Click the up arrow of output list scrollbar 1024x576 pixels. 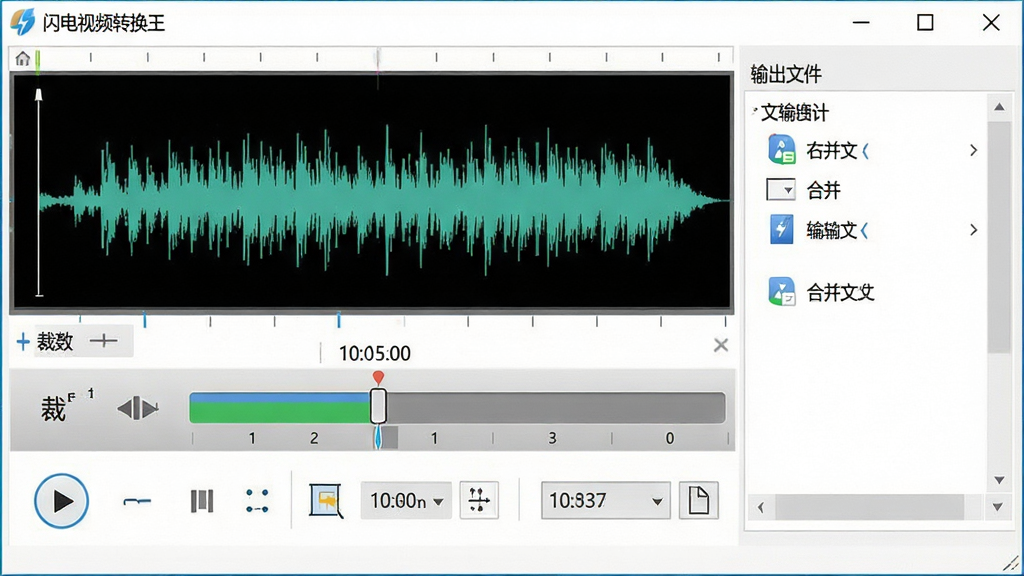[999, 106]
